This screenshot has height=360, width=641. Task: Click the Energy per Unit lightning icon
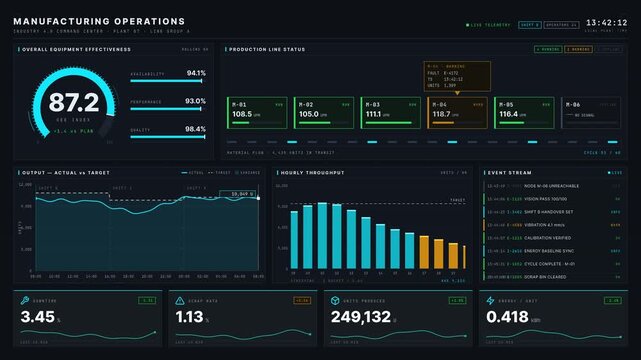pos(490,301)
